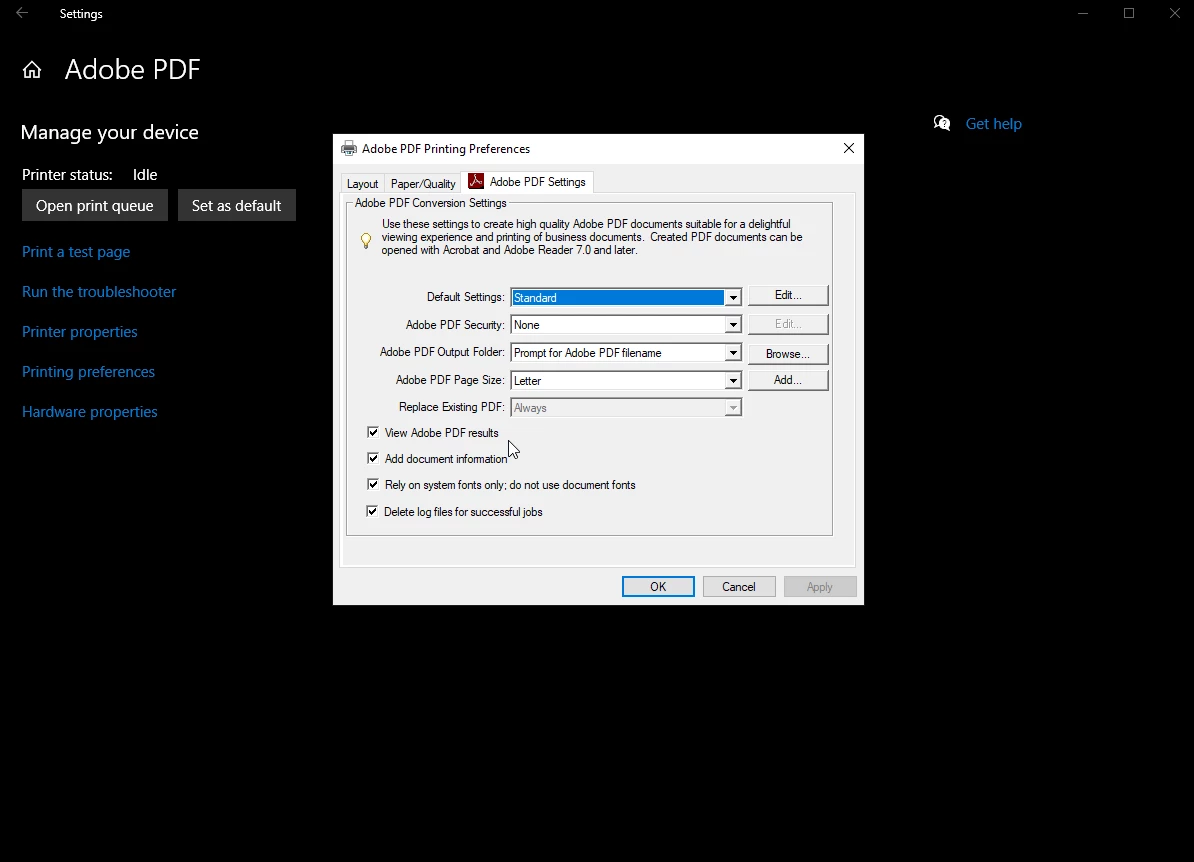Viewport: 1194px width, 862px height.
Task: Click Edit button beside Adobe PDF Security
Action: (x=788, y=324)
